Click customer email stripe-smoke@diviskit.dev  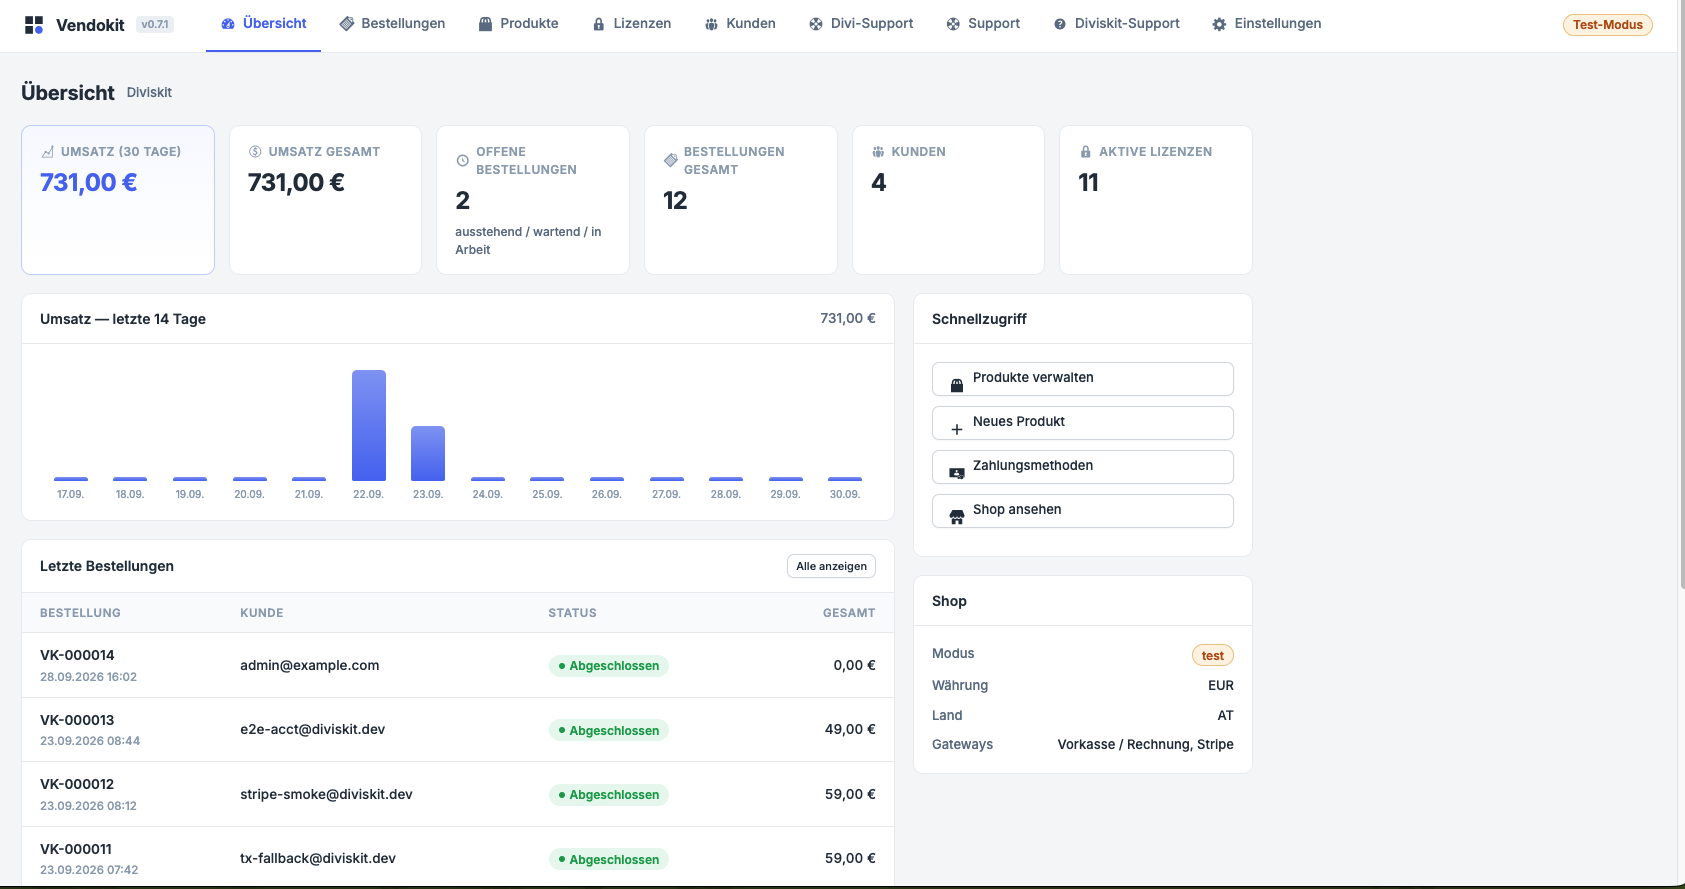[x=326, y=794]
